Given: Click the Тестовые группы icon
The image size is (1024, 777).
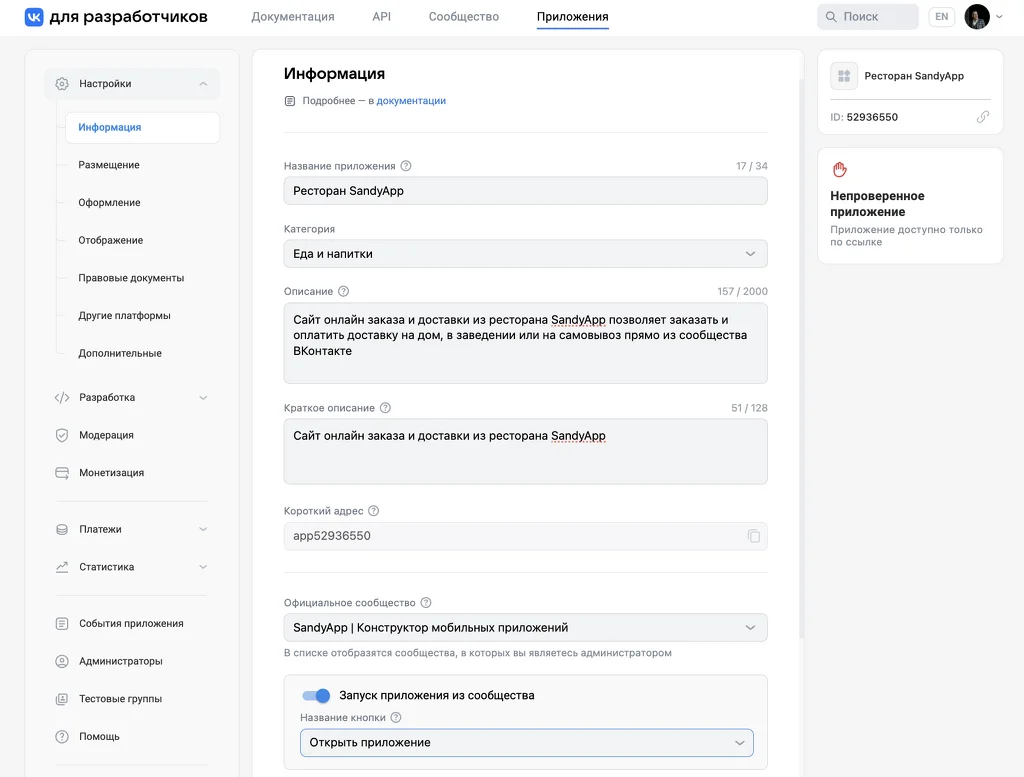Looking at the screenshot, I should point(62,699).
